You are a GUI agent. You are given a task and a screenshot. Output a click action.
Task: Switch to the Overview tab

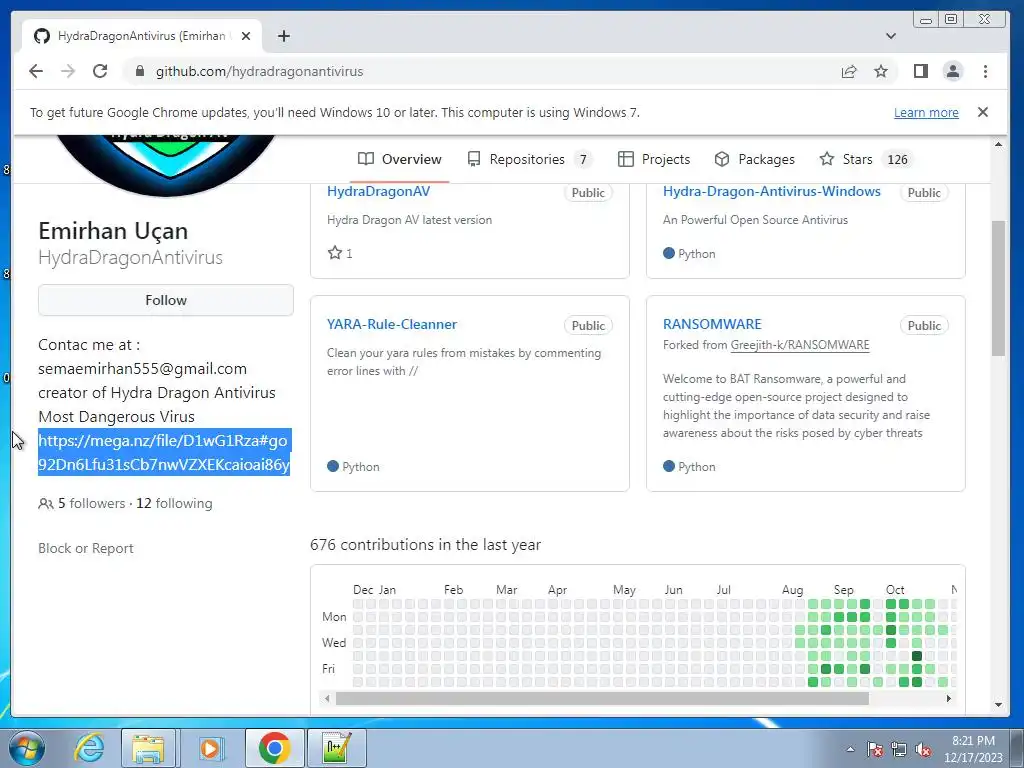(x=400, y=159)
